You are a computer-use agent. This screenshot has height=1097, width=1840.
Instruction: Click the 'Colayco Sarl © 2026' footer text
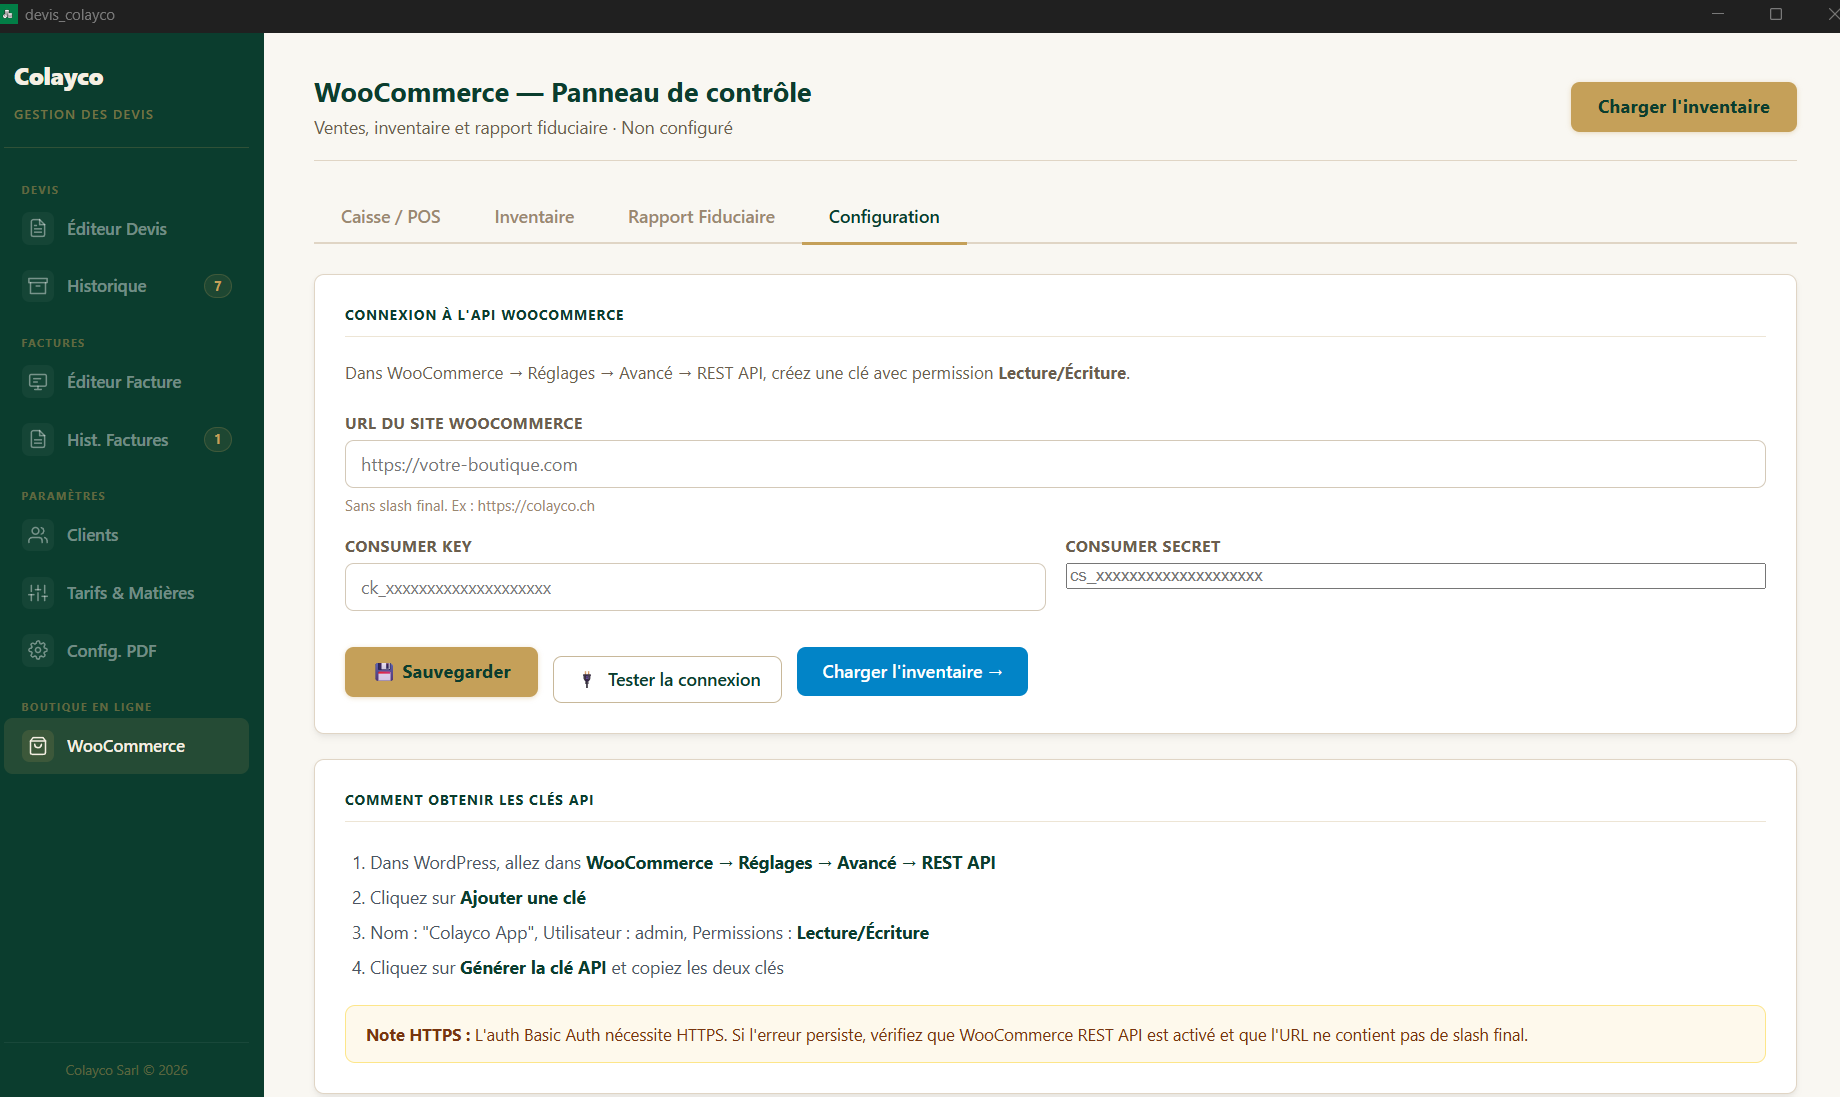click(127, 1070)
